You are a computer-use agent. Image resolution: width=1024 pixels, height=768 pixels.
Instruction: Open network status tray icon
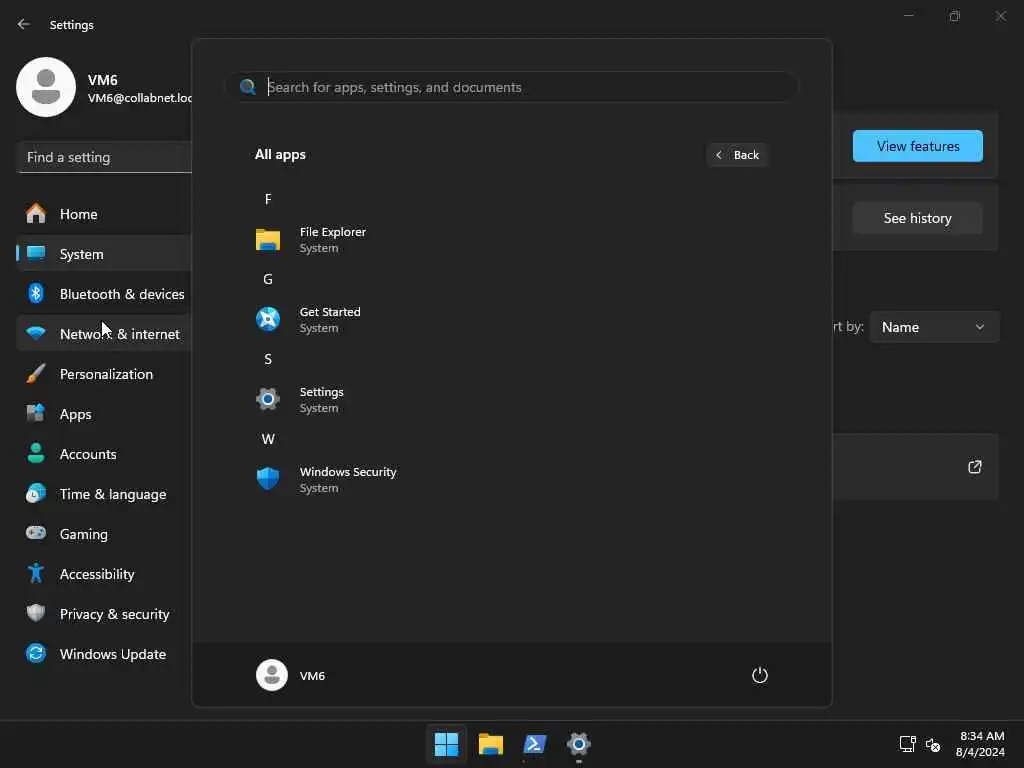(x=907, y=744)
